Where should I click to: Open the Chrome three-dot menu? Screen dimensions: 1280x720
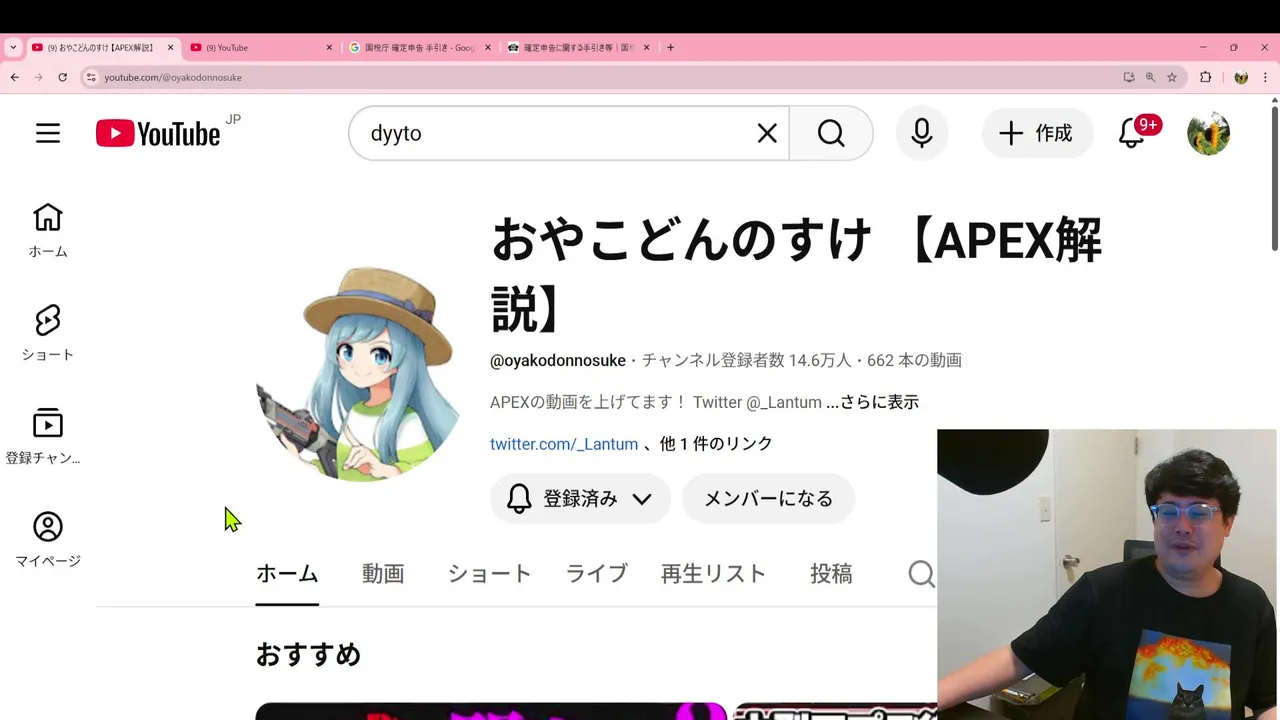(x=1267, y=77)
